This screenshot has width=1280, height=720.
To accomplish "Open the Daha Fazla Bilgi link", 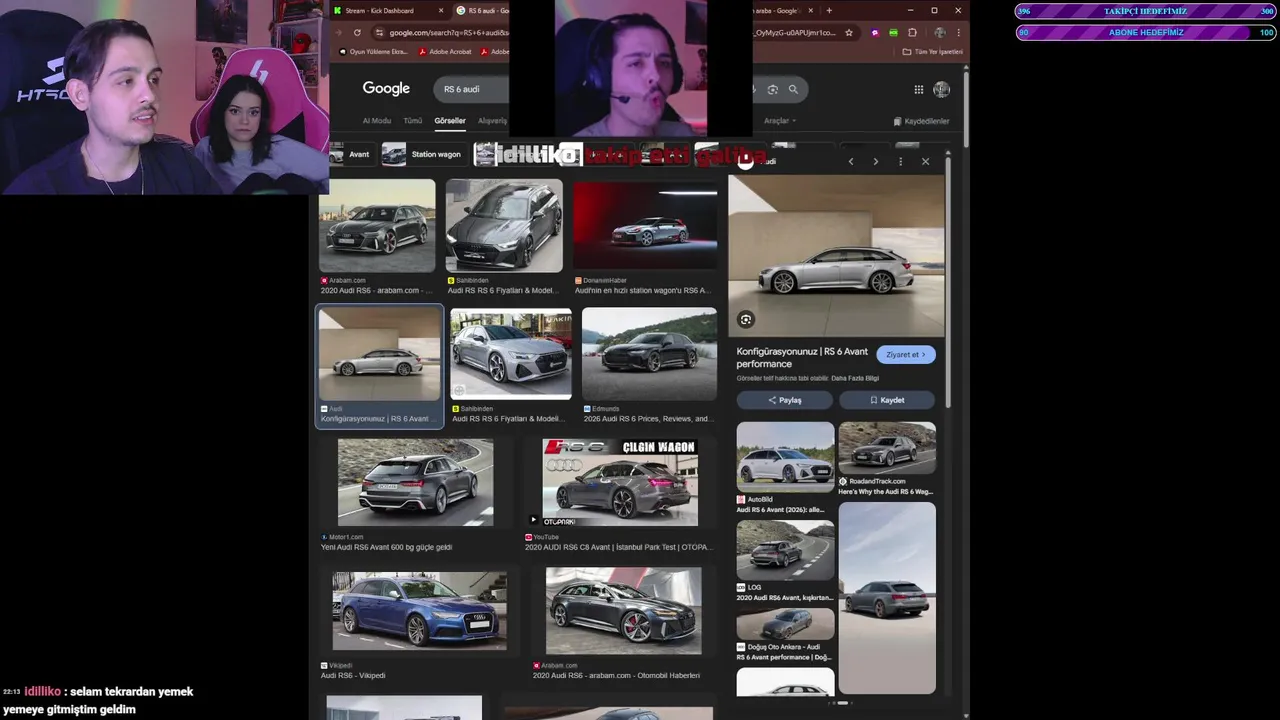I will coord(855,378).
